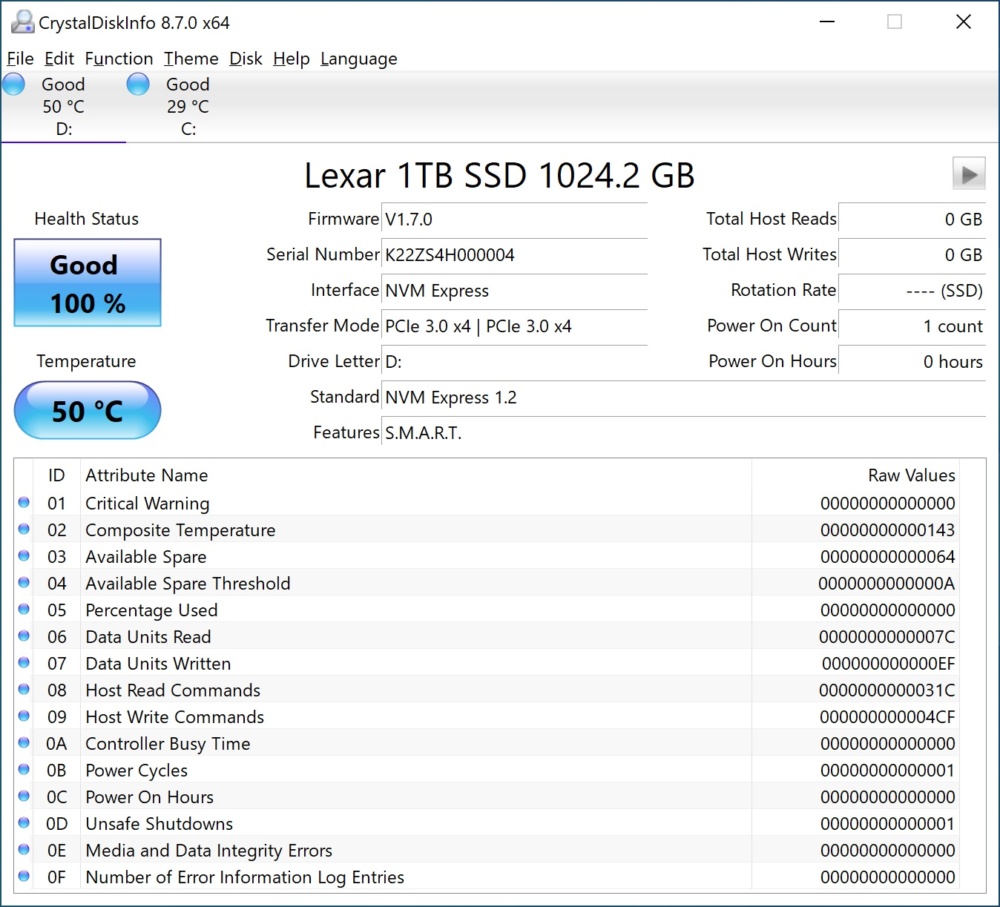Select raw value 00000000000064
This screenshot has width=1000, height=907.
[x=888, y=557]
